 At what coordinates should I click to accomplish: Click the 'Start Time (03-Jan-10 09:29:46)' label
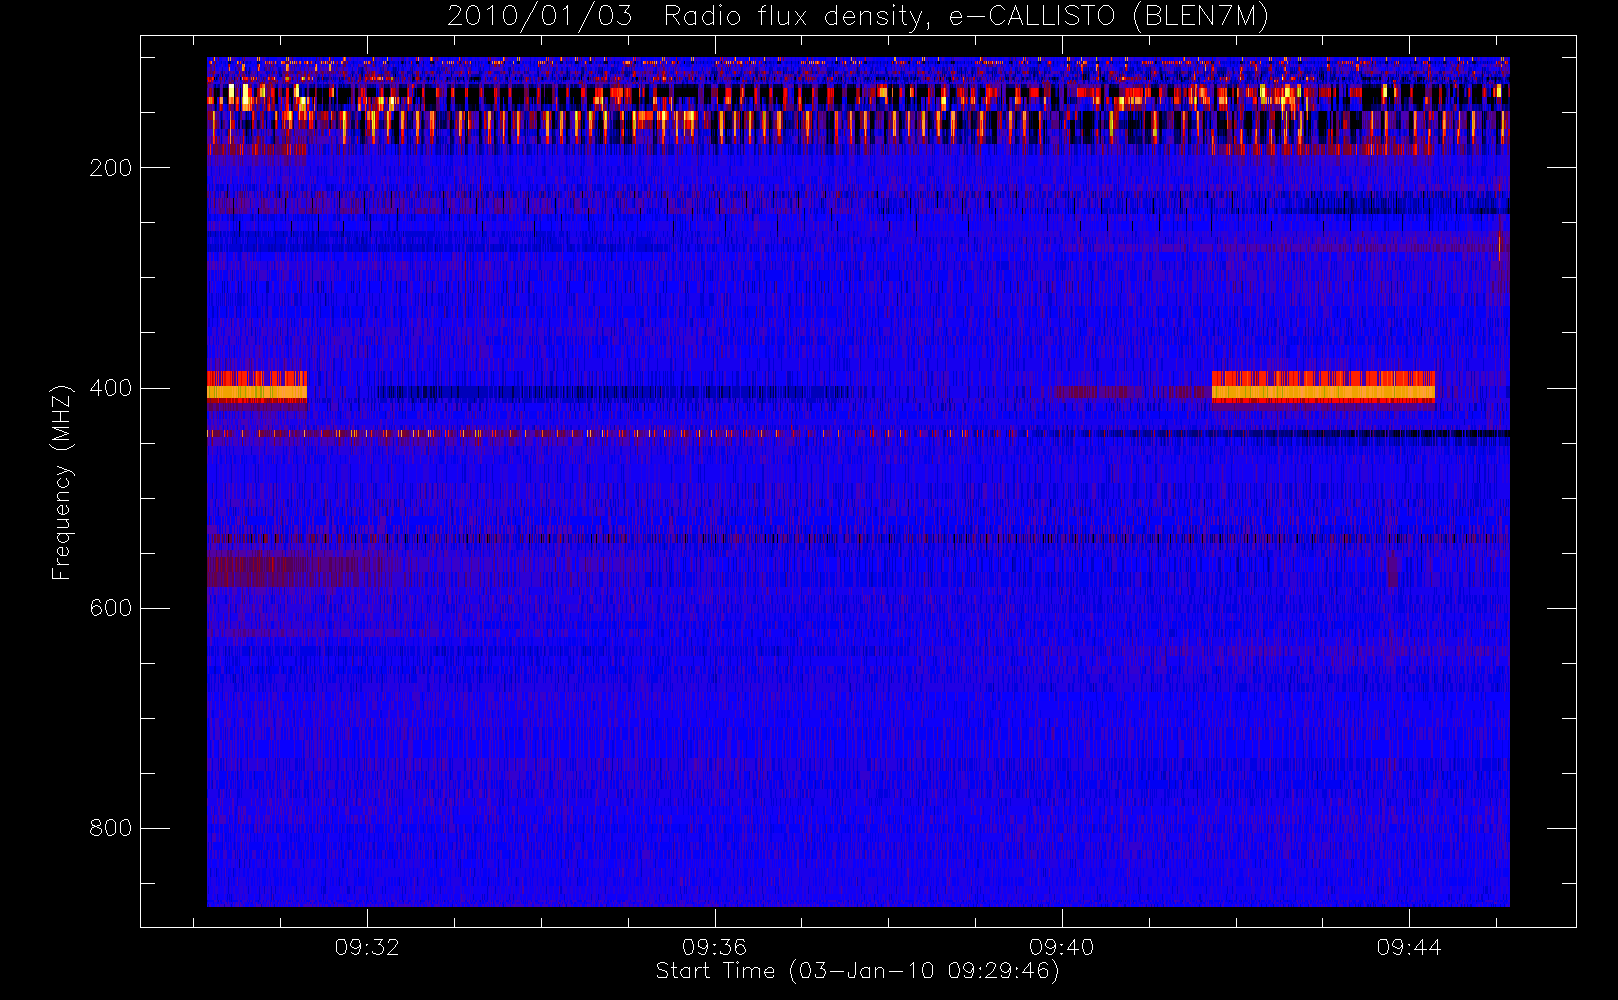[x=858, y=971]
